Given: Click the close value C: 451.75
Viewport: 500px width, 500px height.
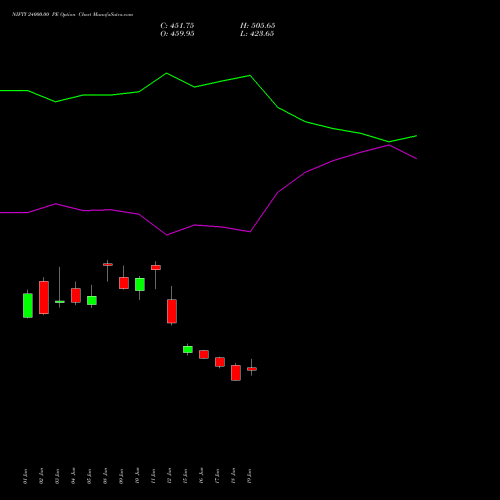Looking at the screenshot, I should pyautogui.click(x=177, y=26).
